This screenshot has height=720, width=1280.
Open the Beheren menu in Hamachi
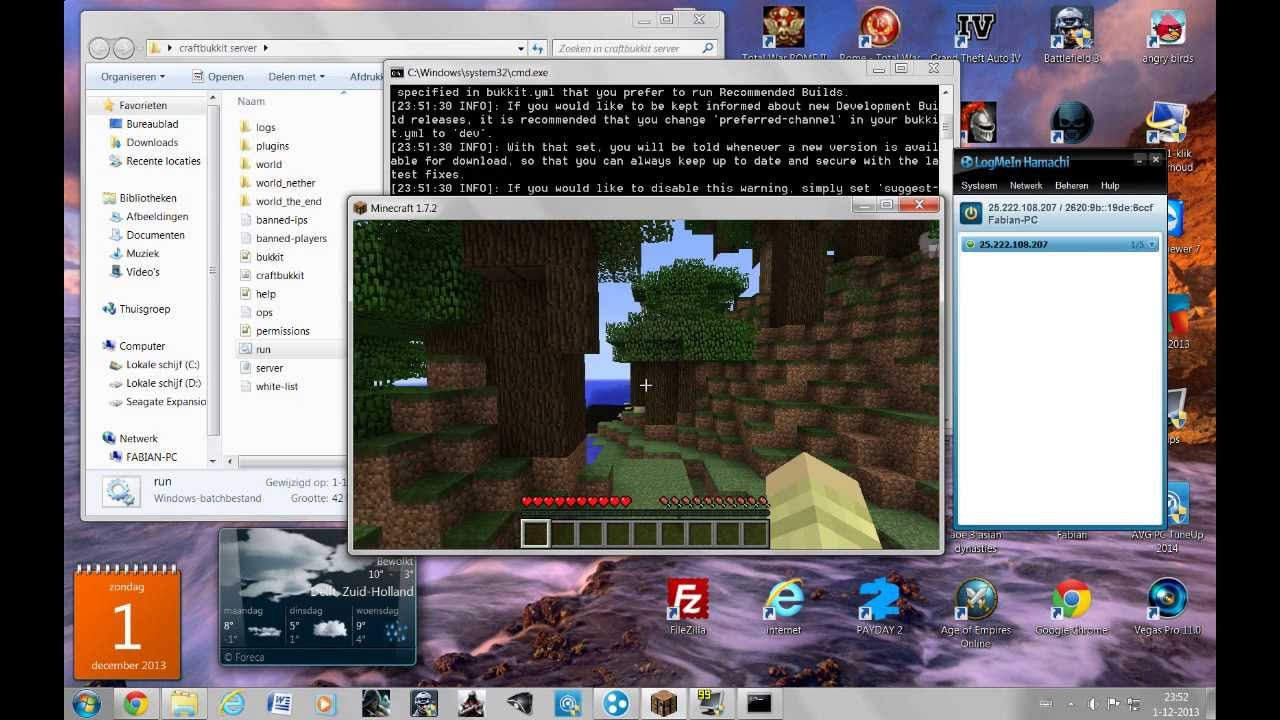point(1071,186)
